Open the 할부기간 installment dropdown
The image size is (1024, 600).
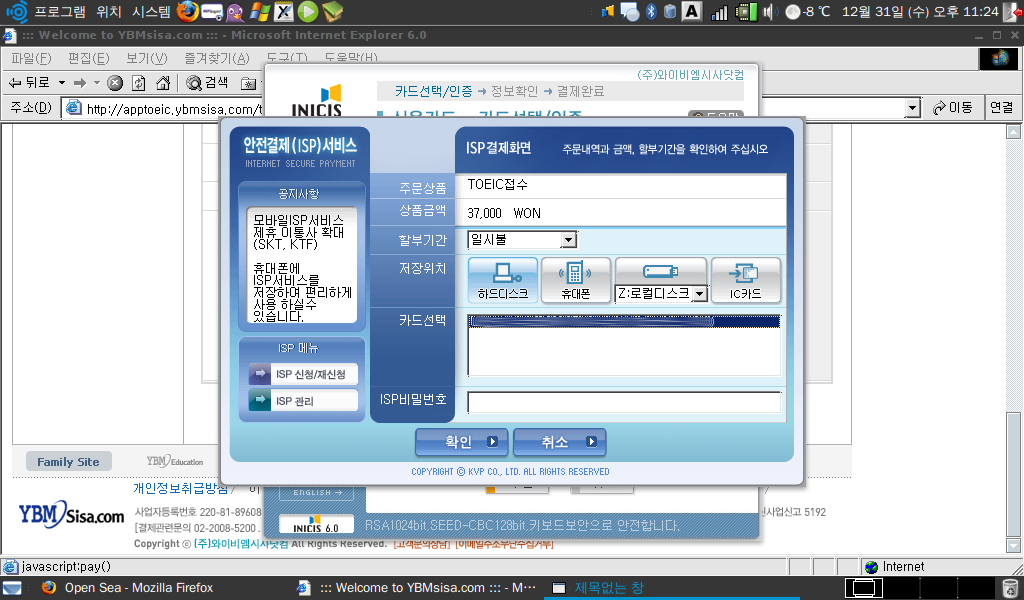point(522,240)
